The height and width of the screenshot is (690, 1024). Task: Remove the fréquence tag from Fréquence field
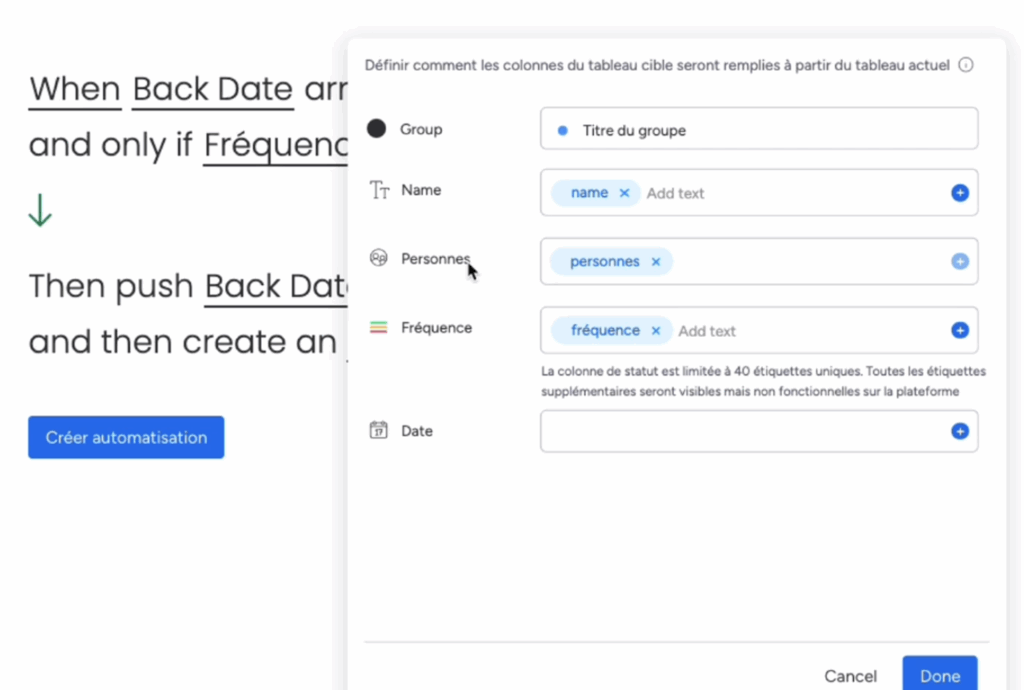pos(656,330)
